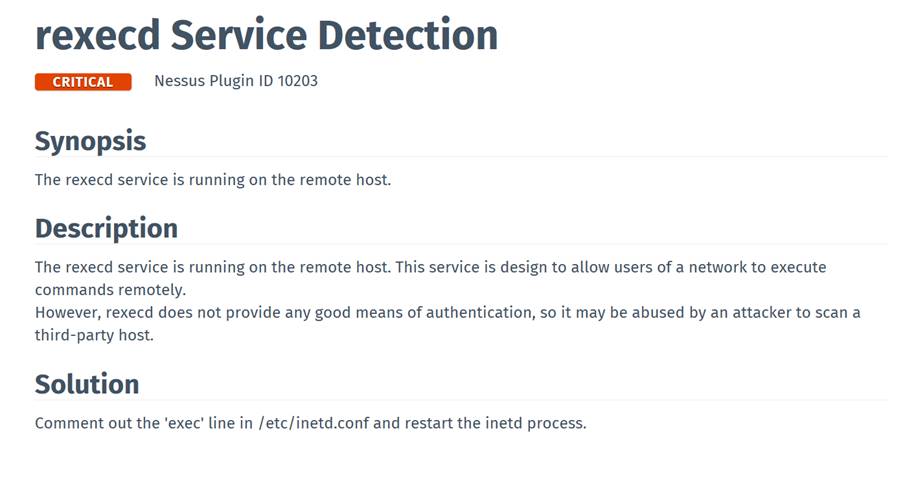
Task: Click the "third-party host." line
Action: coord(94,335)
